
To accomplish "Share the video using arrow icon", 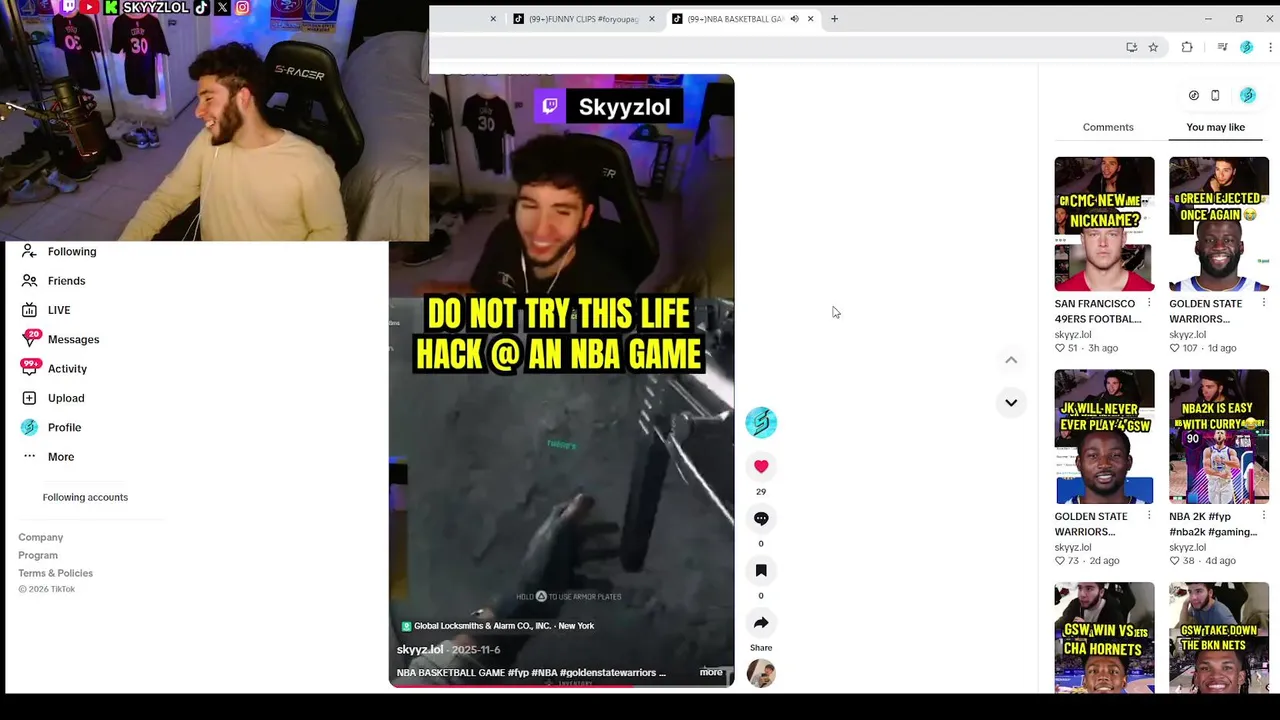I will pyautogui.click(x=761, y=622).
